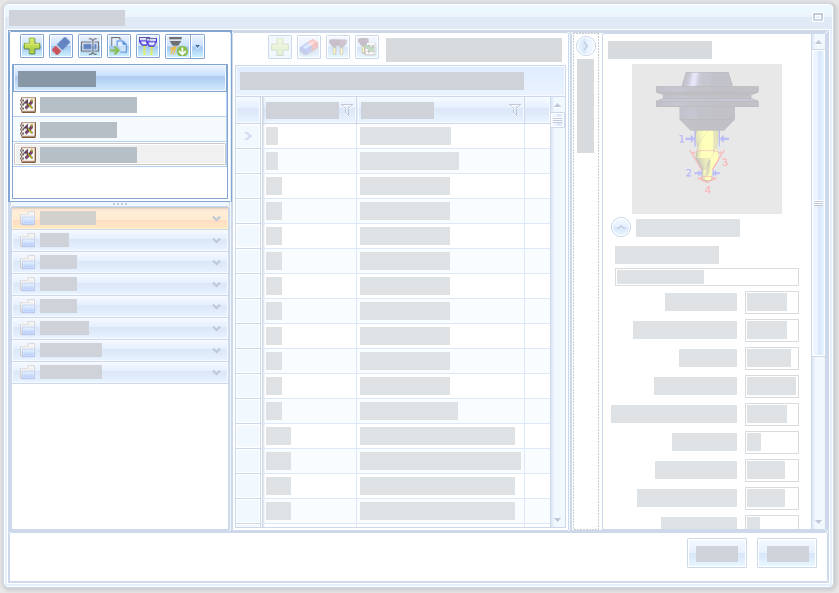839x593 pixels.
Task: Click the rename icon in left toolbar
Action: click(90, 46)
